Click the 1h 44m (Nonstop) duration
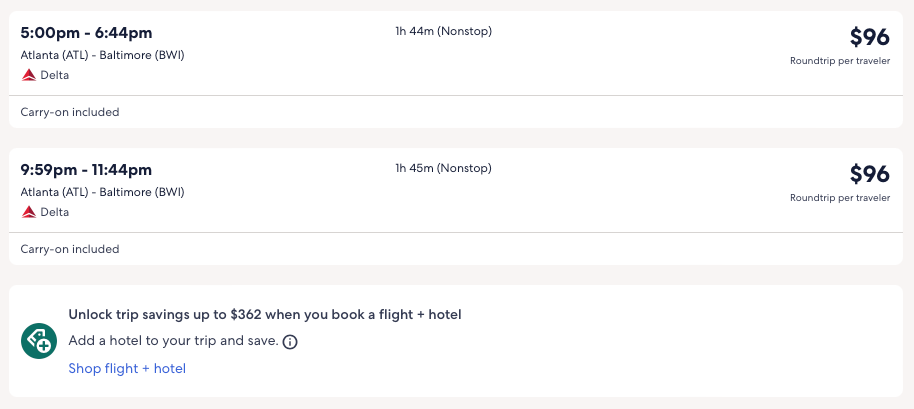Screen dimensions: 914x409 (x=443, y=31)
